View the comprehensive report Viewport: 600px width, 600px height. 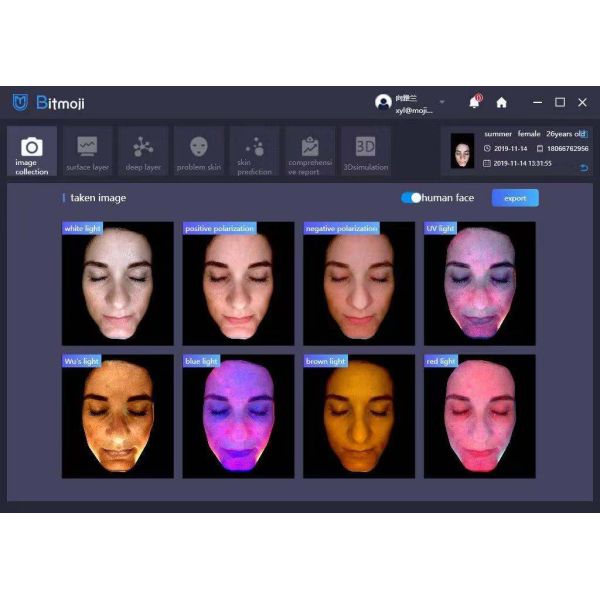(310, 152)
